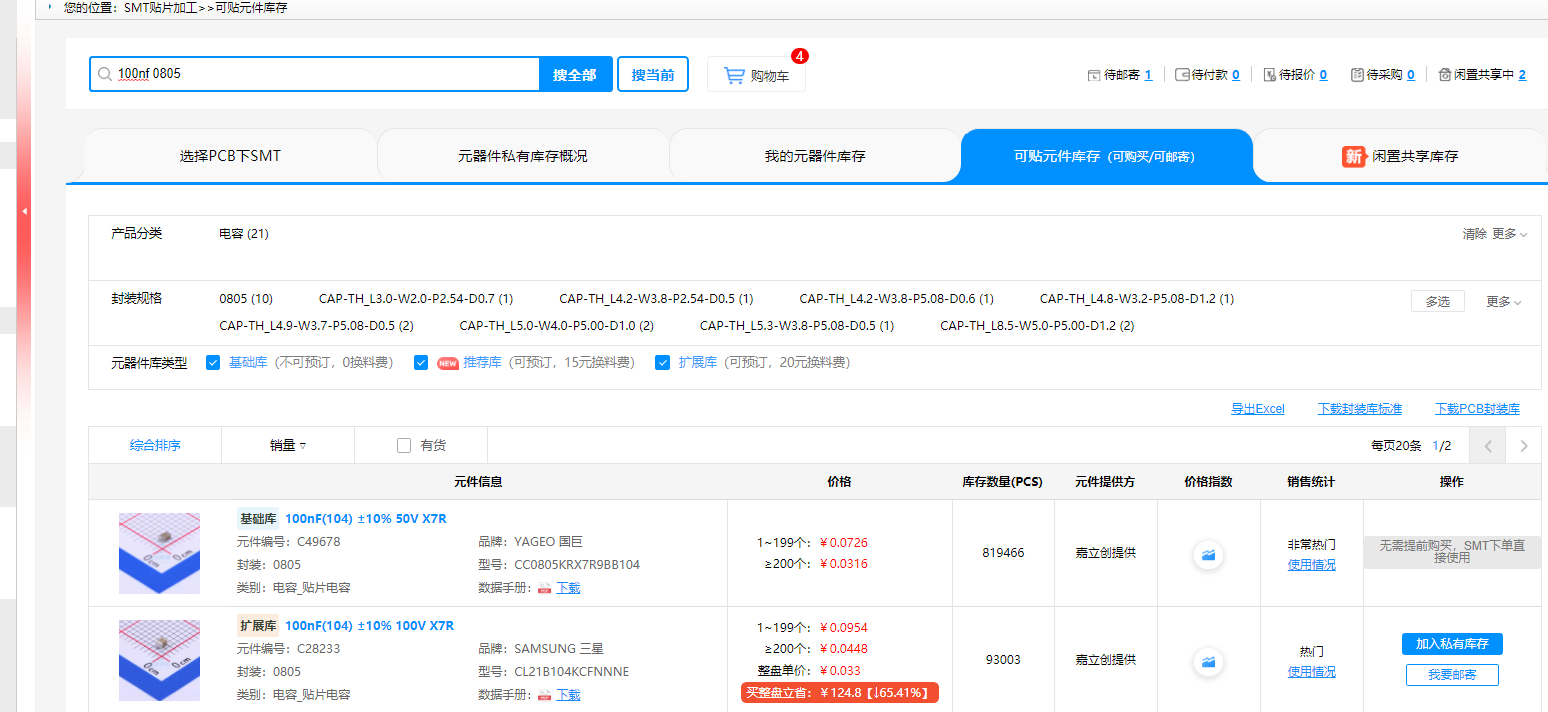Switch to the 我的元器件库存 tab
Image resolution: width=1548 pixels, height=712 pixels.
coord(814,156)
